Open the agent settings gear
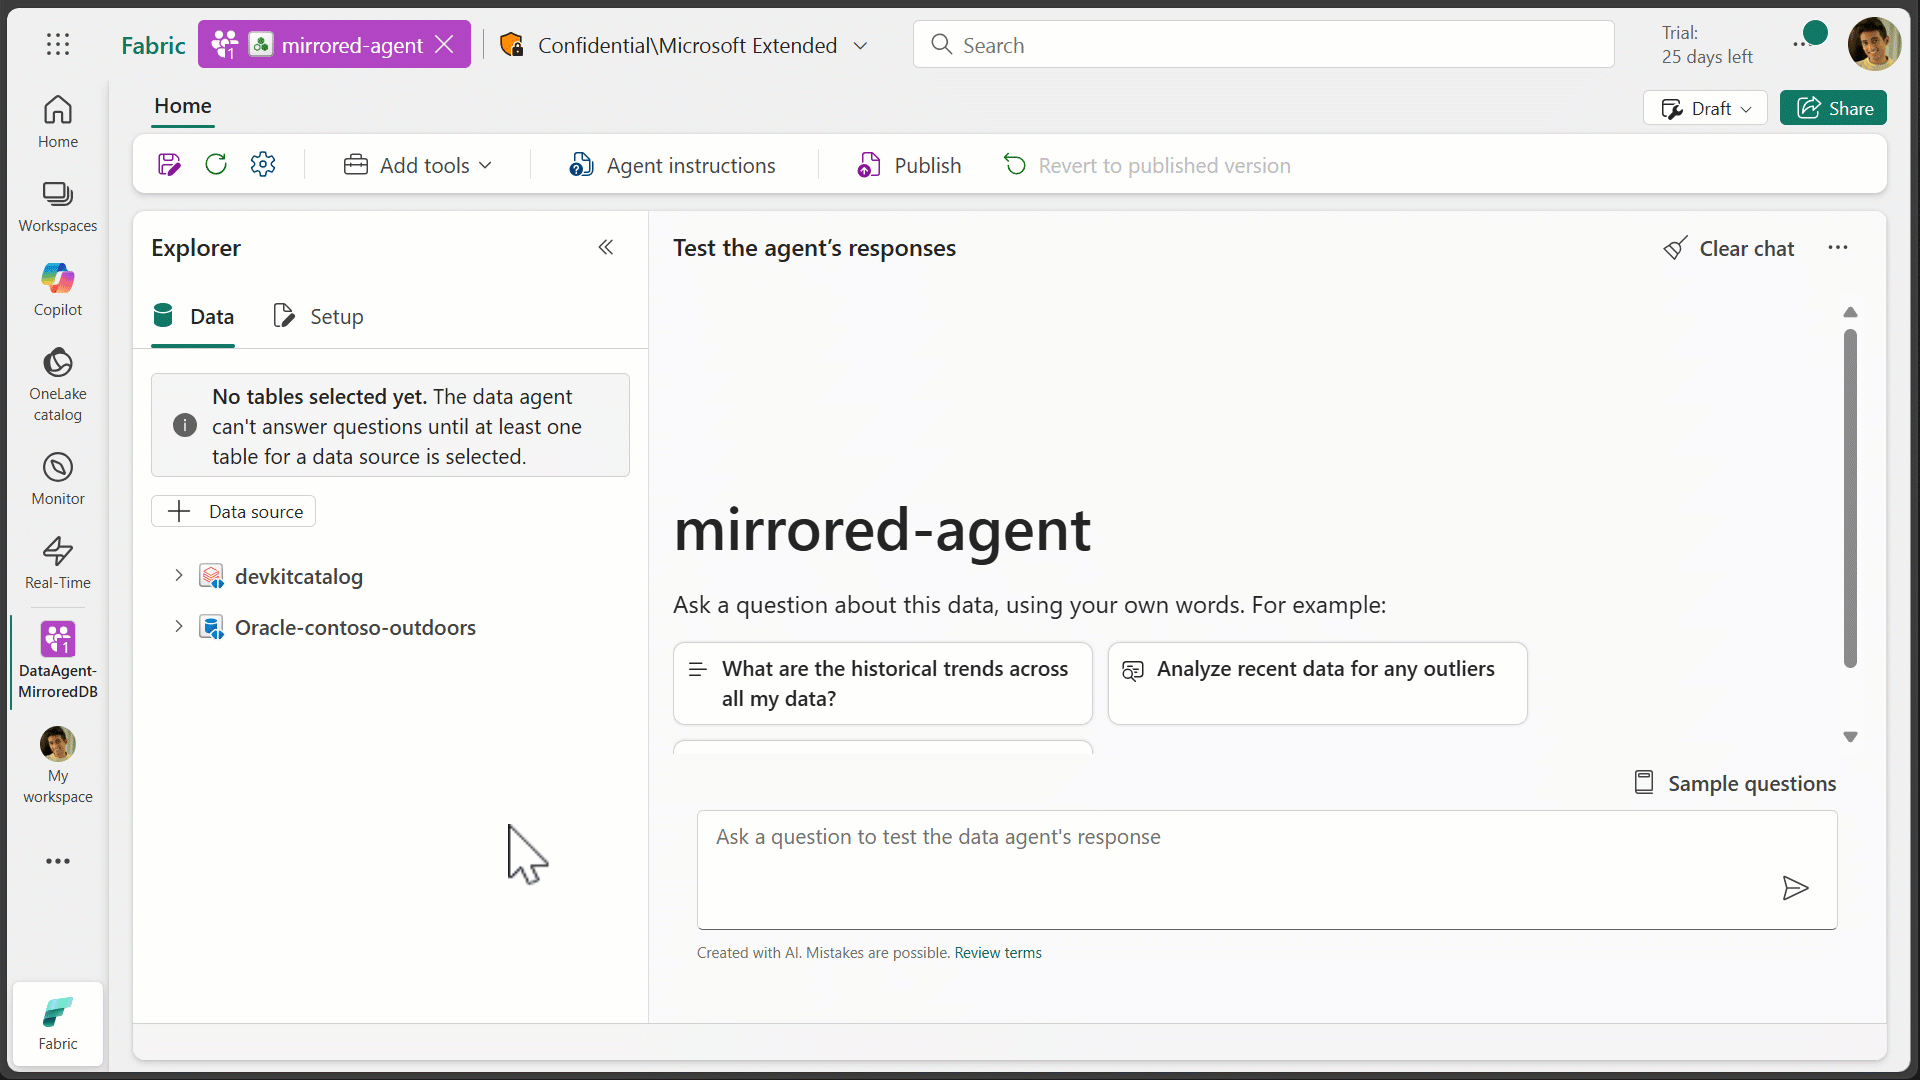This screenshot has width=1920, height=1080. 263,164
